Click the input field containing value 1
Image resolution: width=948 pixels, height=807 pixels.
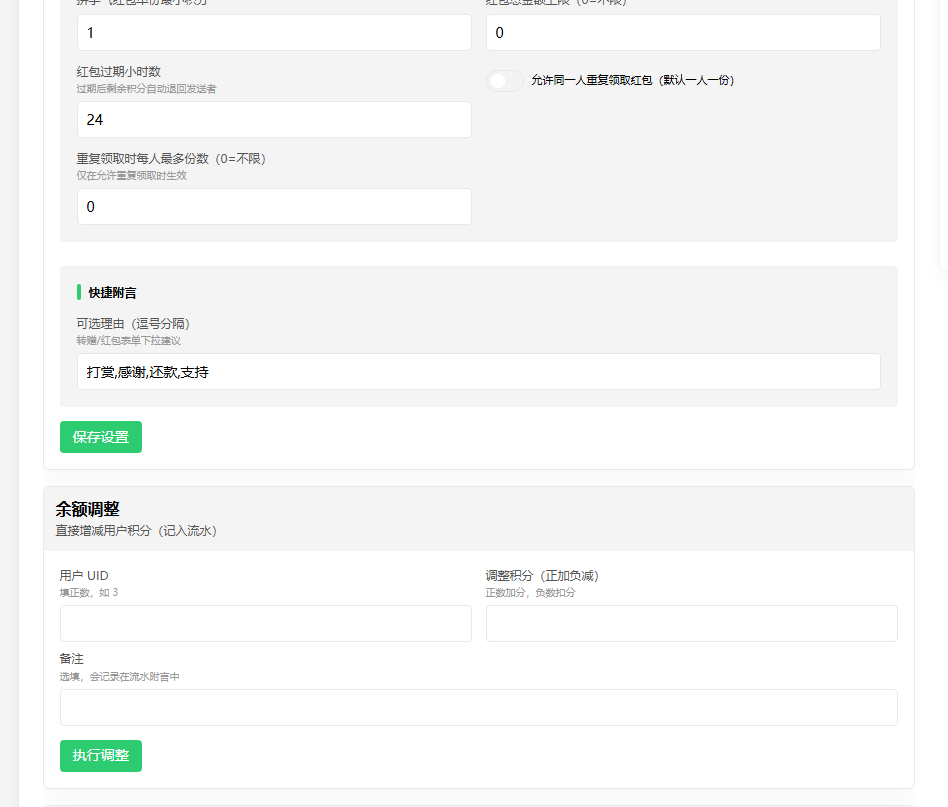click(x=274, y=33)
